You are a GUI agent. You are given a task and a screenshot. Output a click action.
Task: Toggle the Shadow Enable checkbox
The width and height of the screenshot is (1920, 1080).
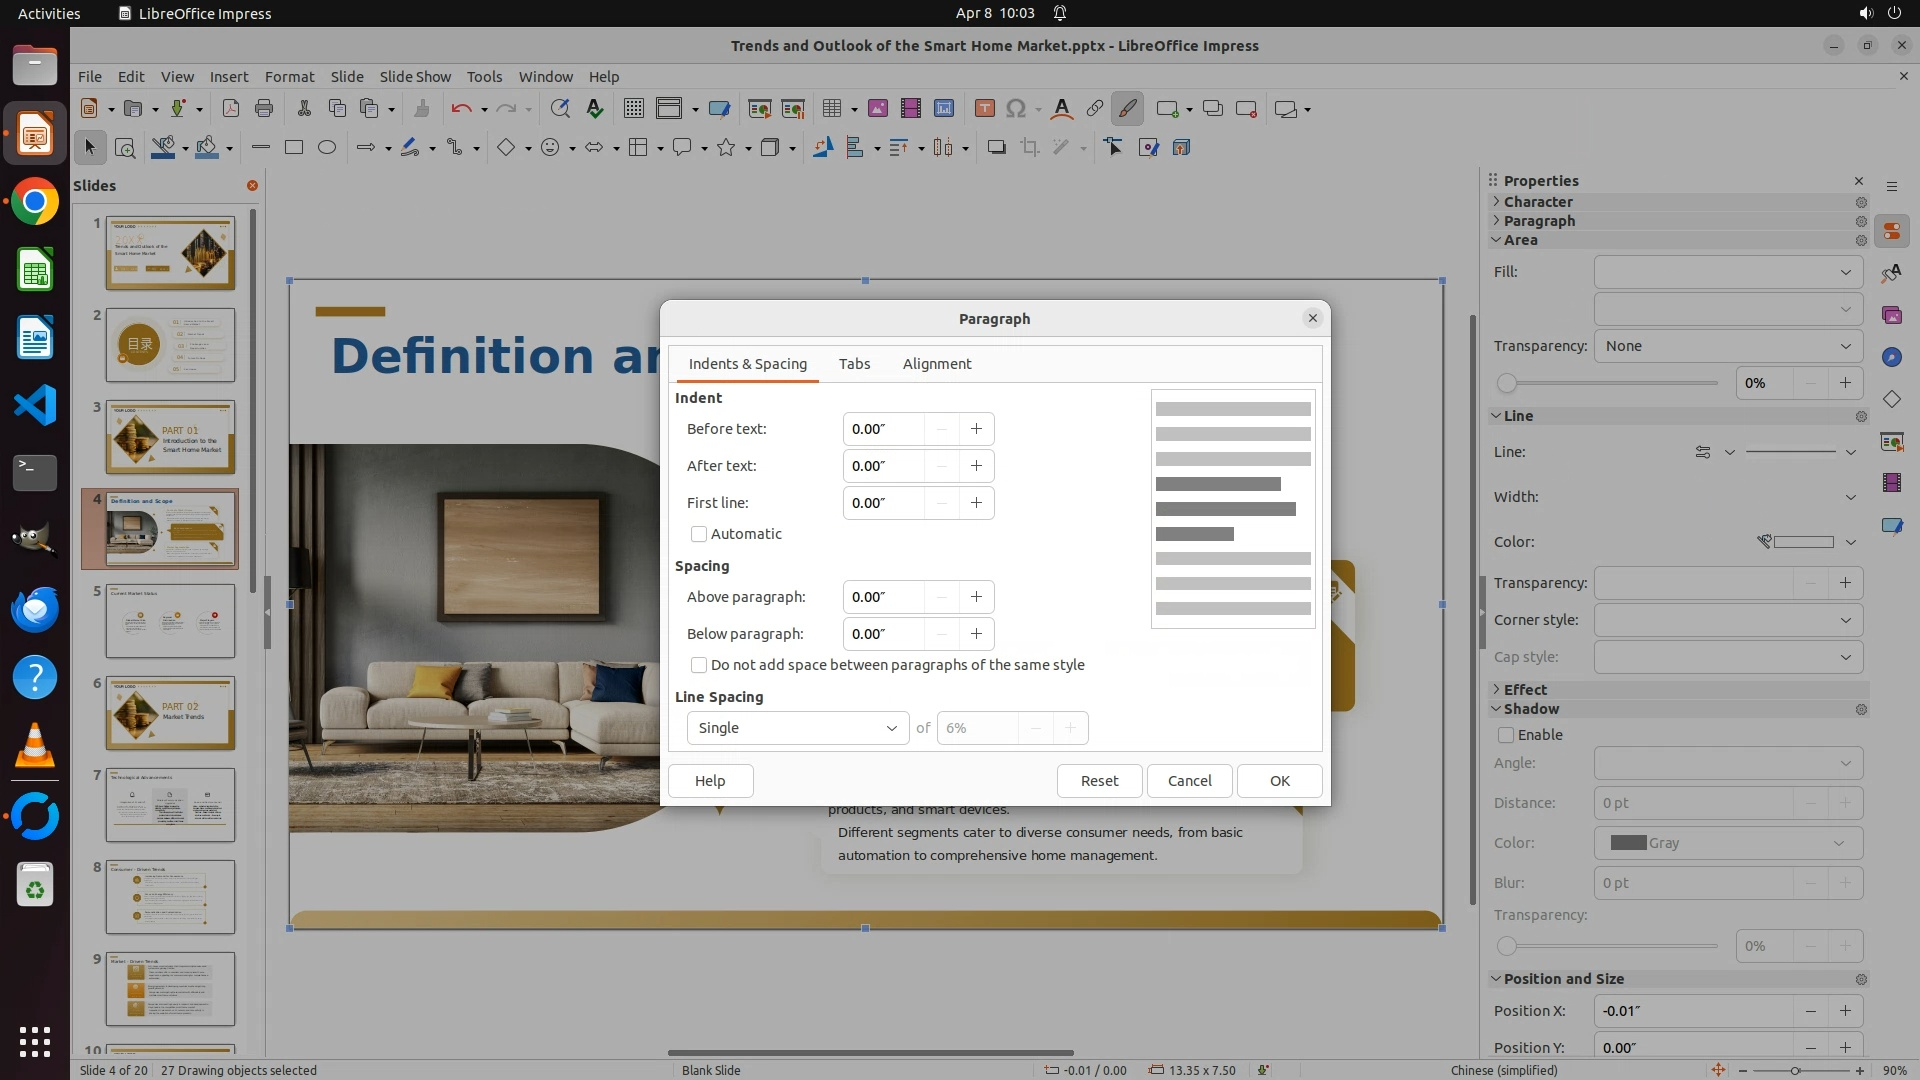tap(1506, 735)
